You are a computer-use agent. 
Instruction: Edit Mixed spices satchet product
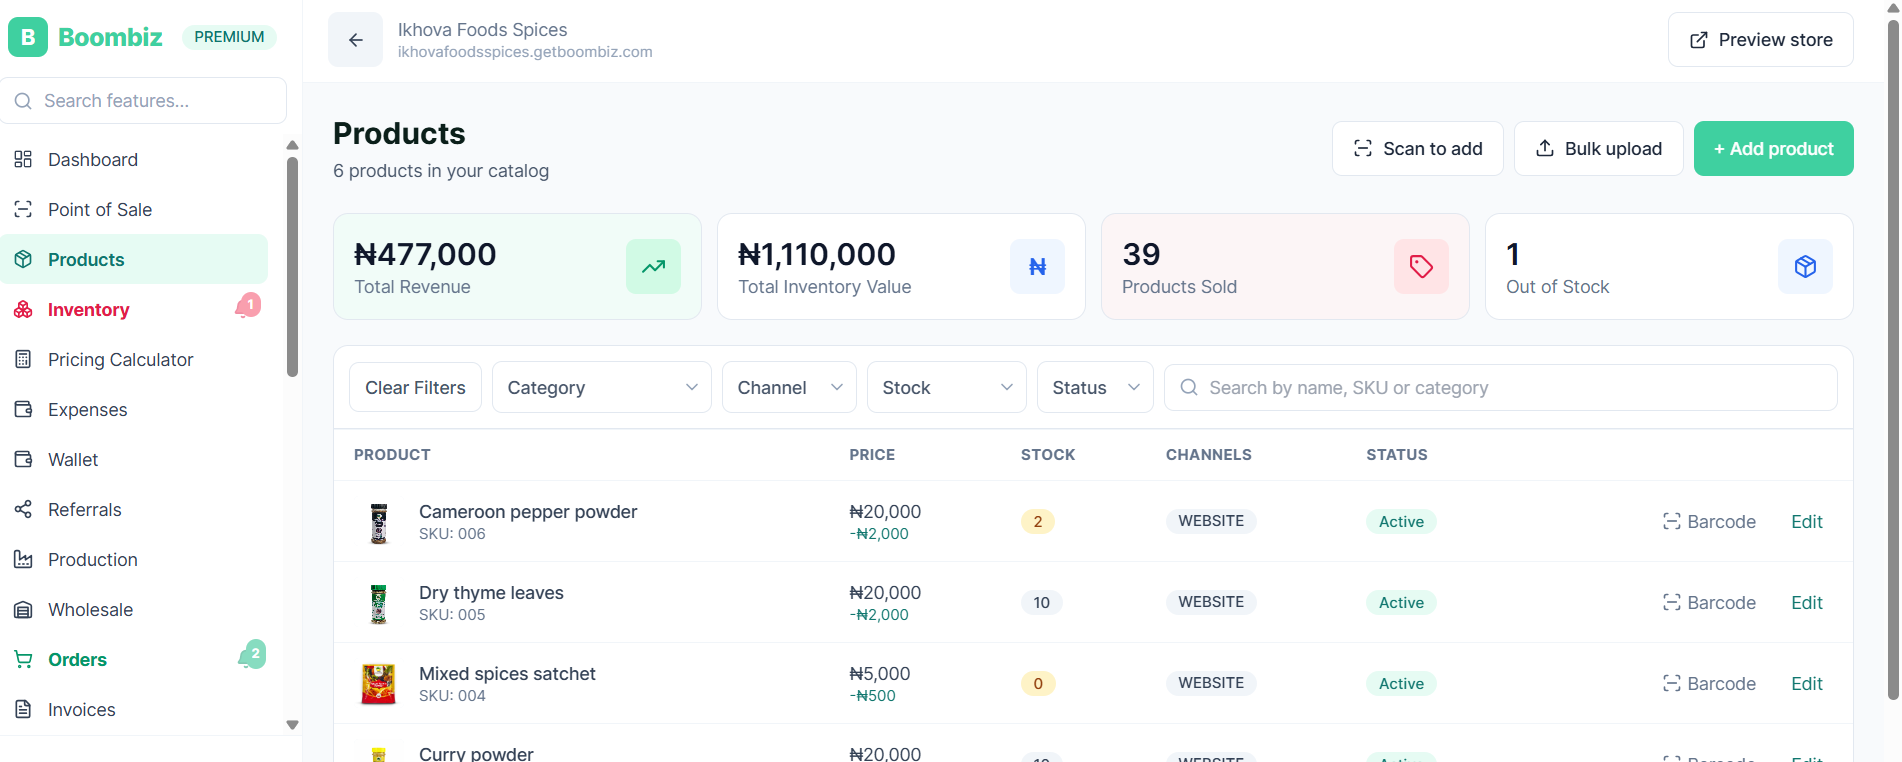pos(1806,684)
